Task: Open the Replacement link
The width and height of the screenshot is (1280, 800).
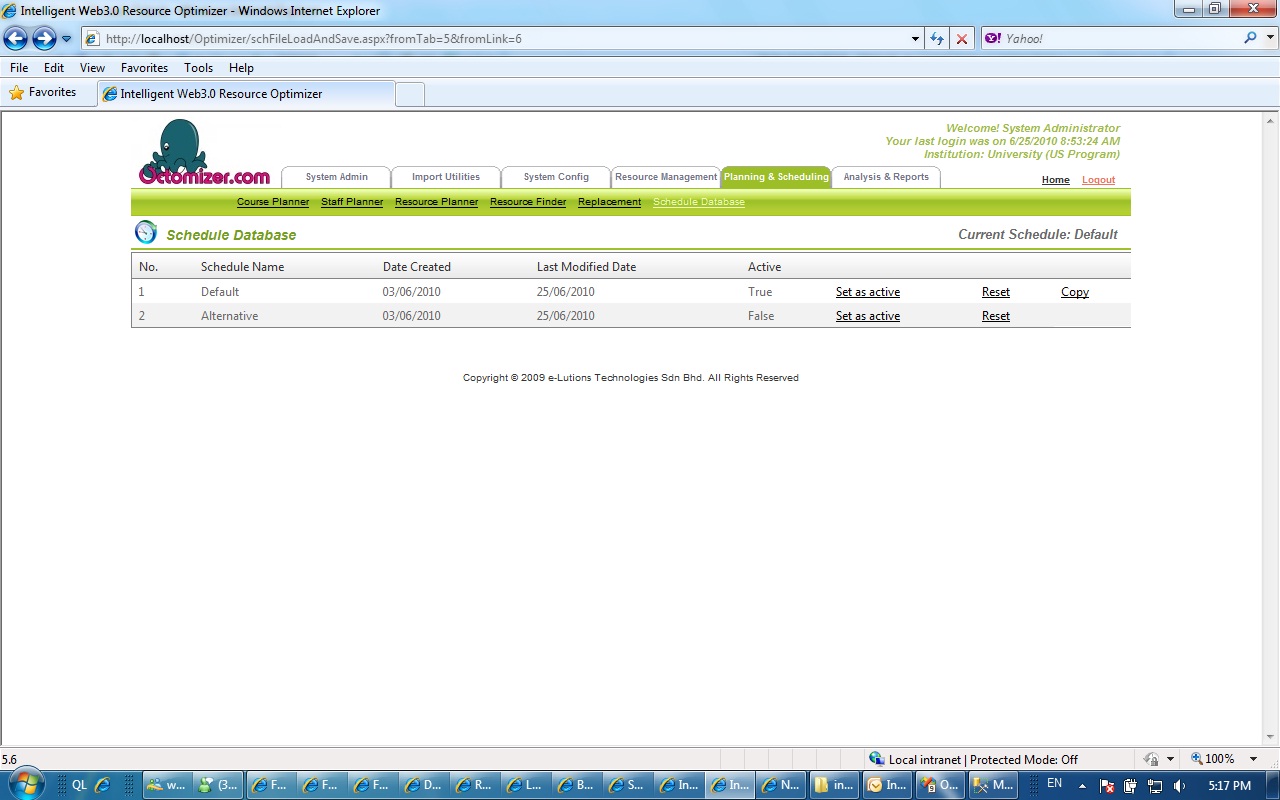Action: point(609,202)
